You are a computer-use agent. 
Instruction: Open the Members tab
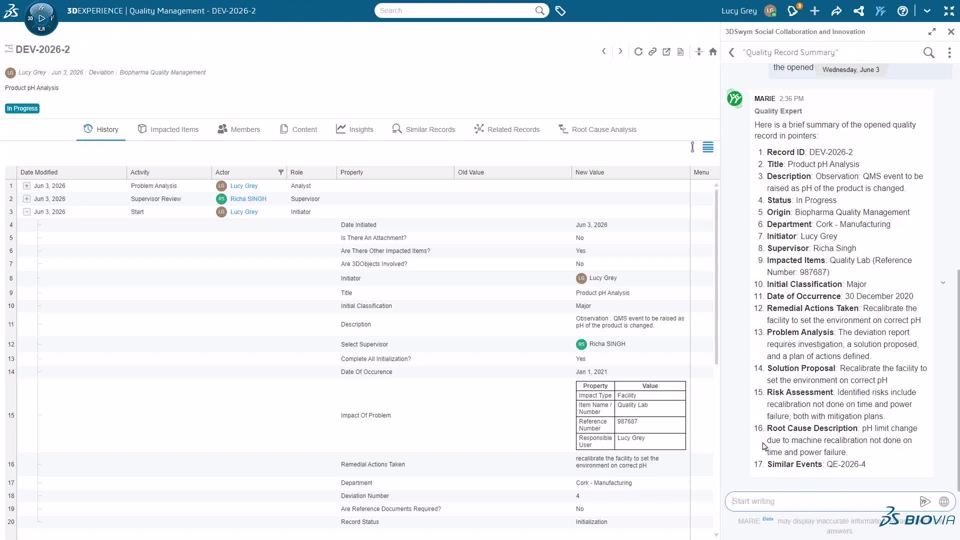click(239, 129)
